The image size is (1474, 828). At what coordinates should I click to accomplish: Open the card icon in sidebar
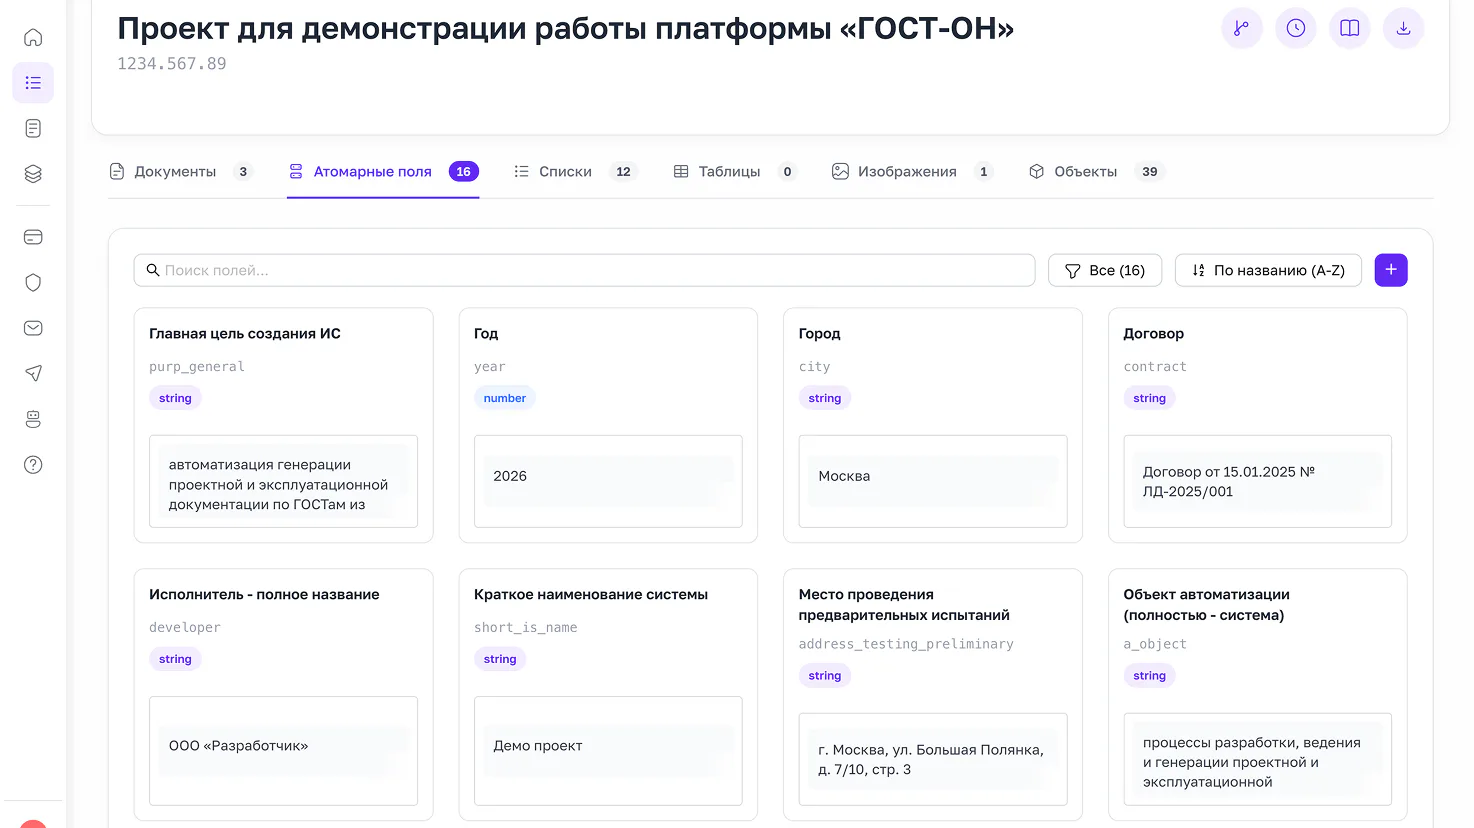pos(33,237)
